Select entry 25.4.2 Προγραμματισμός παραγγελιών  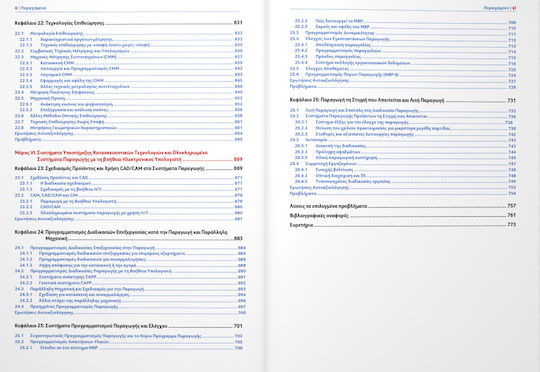coord(405,51)
